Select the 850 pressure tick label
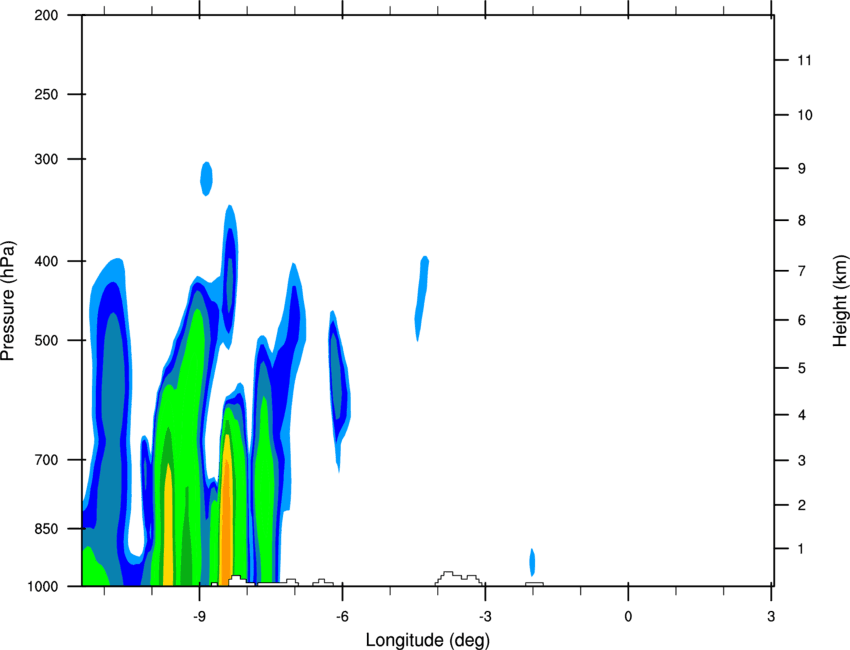 click(46, 529)
